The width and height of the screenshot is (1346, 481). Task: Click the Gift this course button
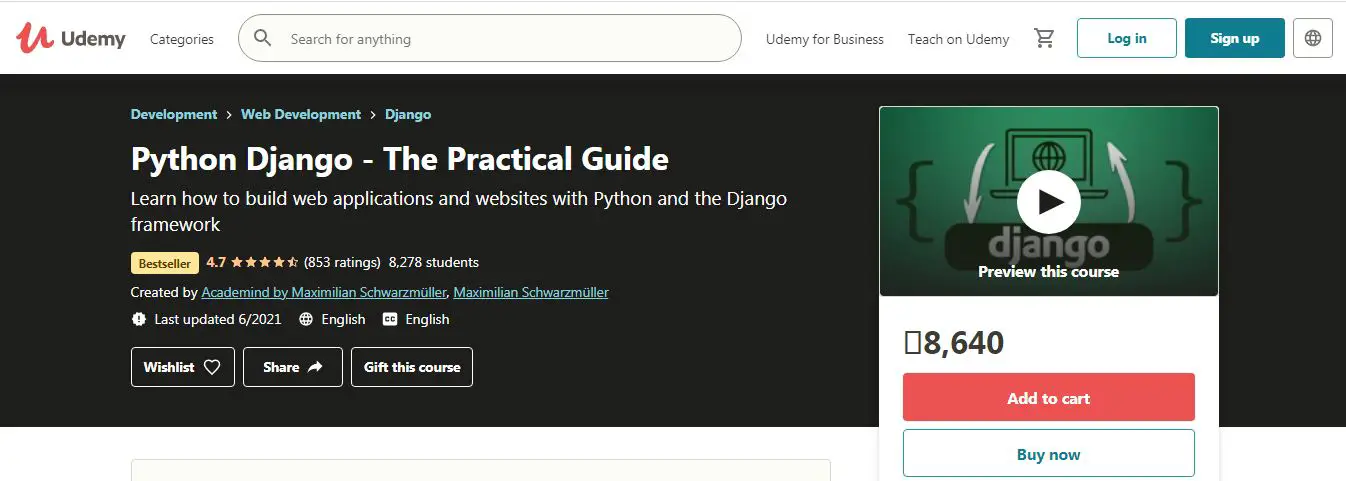tap(412, 367)
